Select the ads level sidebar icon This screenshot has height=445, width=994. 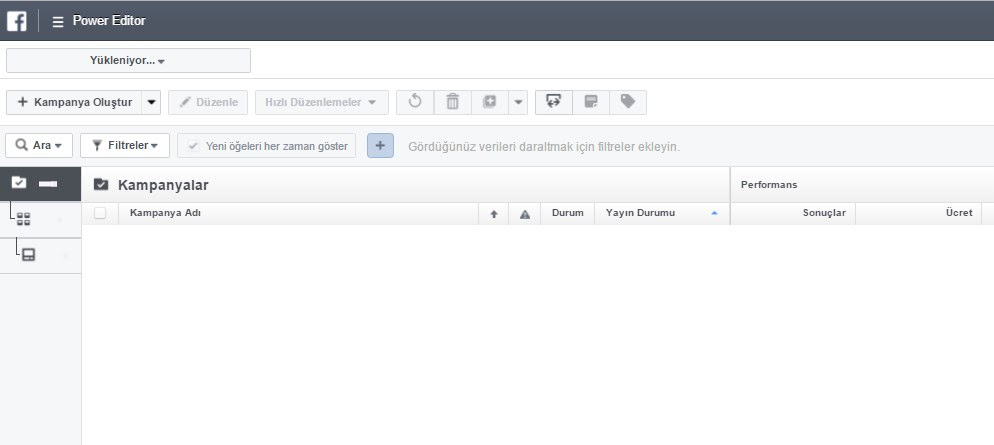tap(29, 255)
